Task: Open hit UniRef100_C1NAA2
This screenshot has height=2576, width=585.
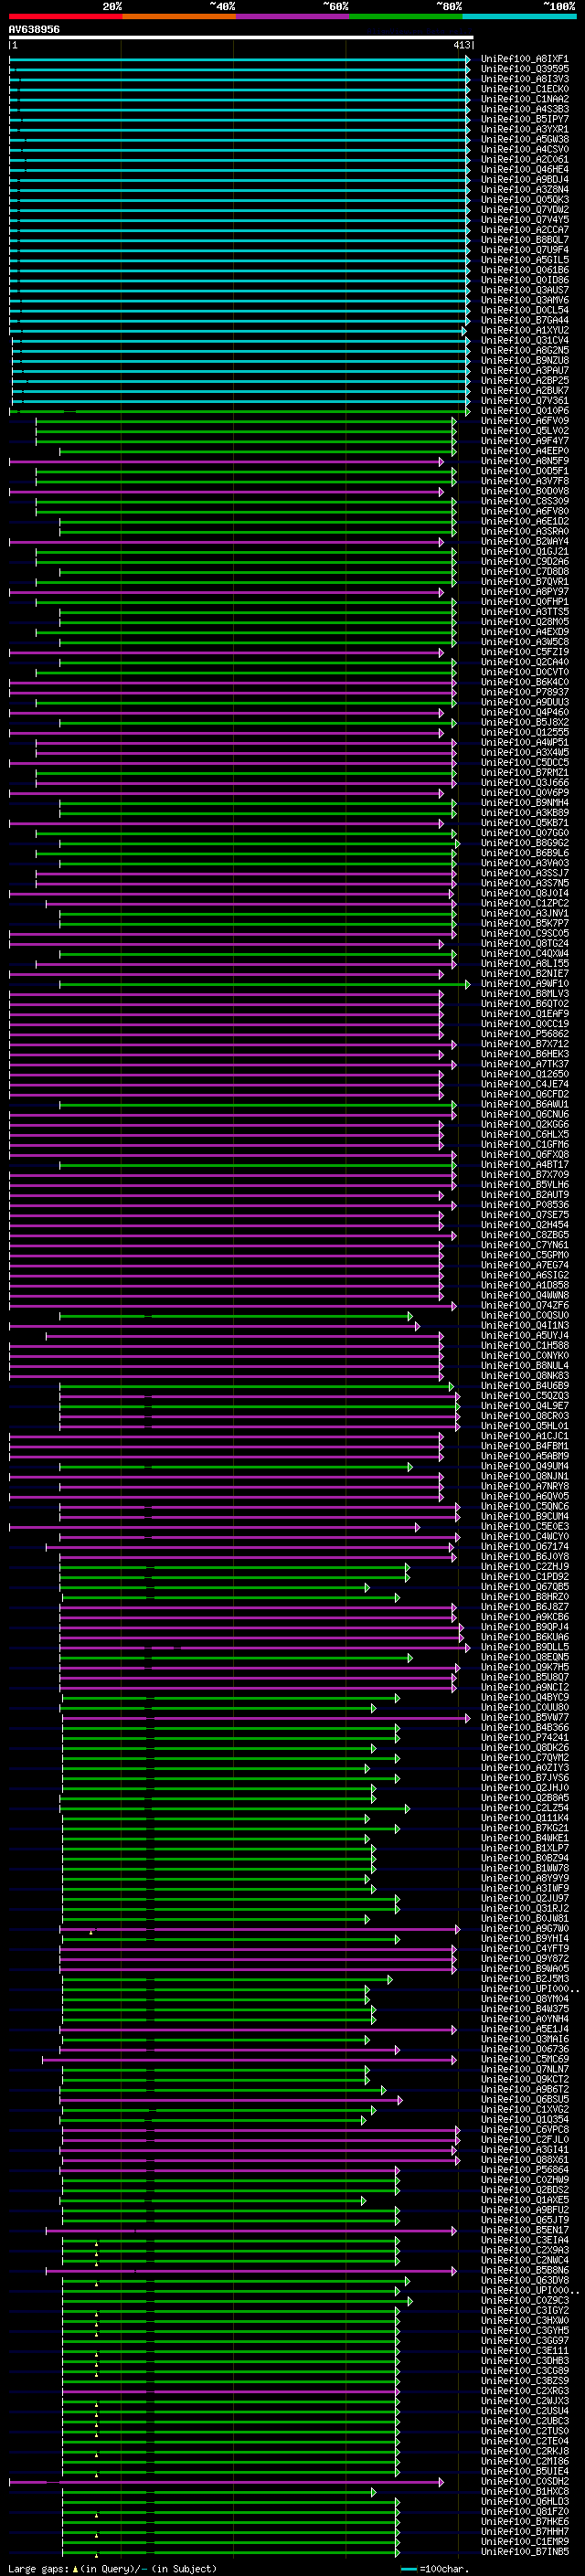Action: point(524,99)
